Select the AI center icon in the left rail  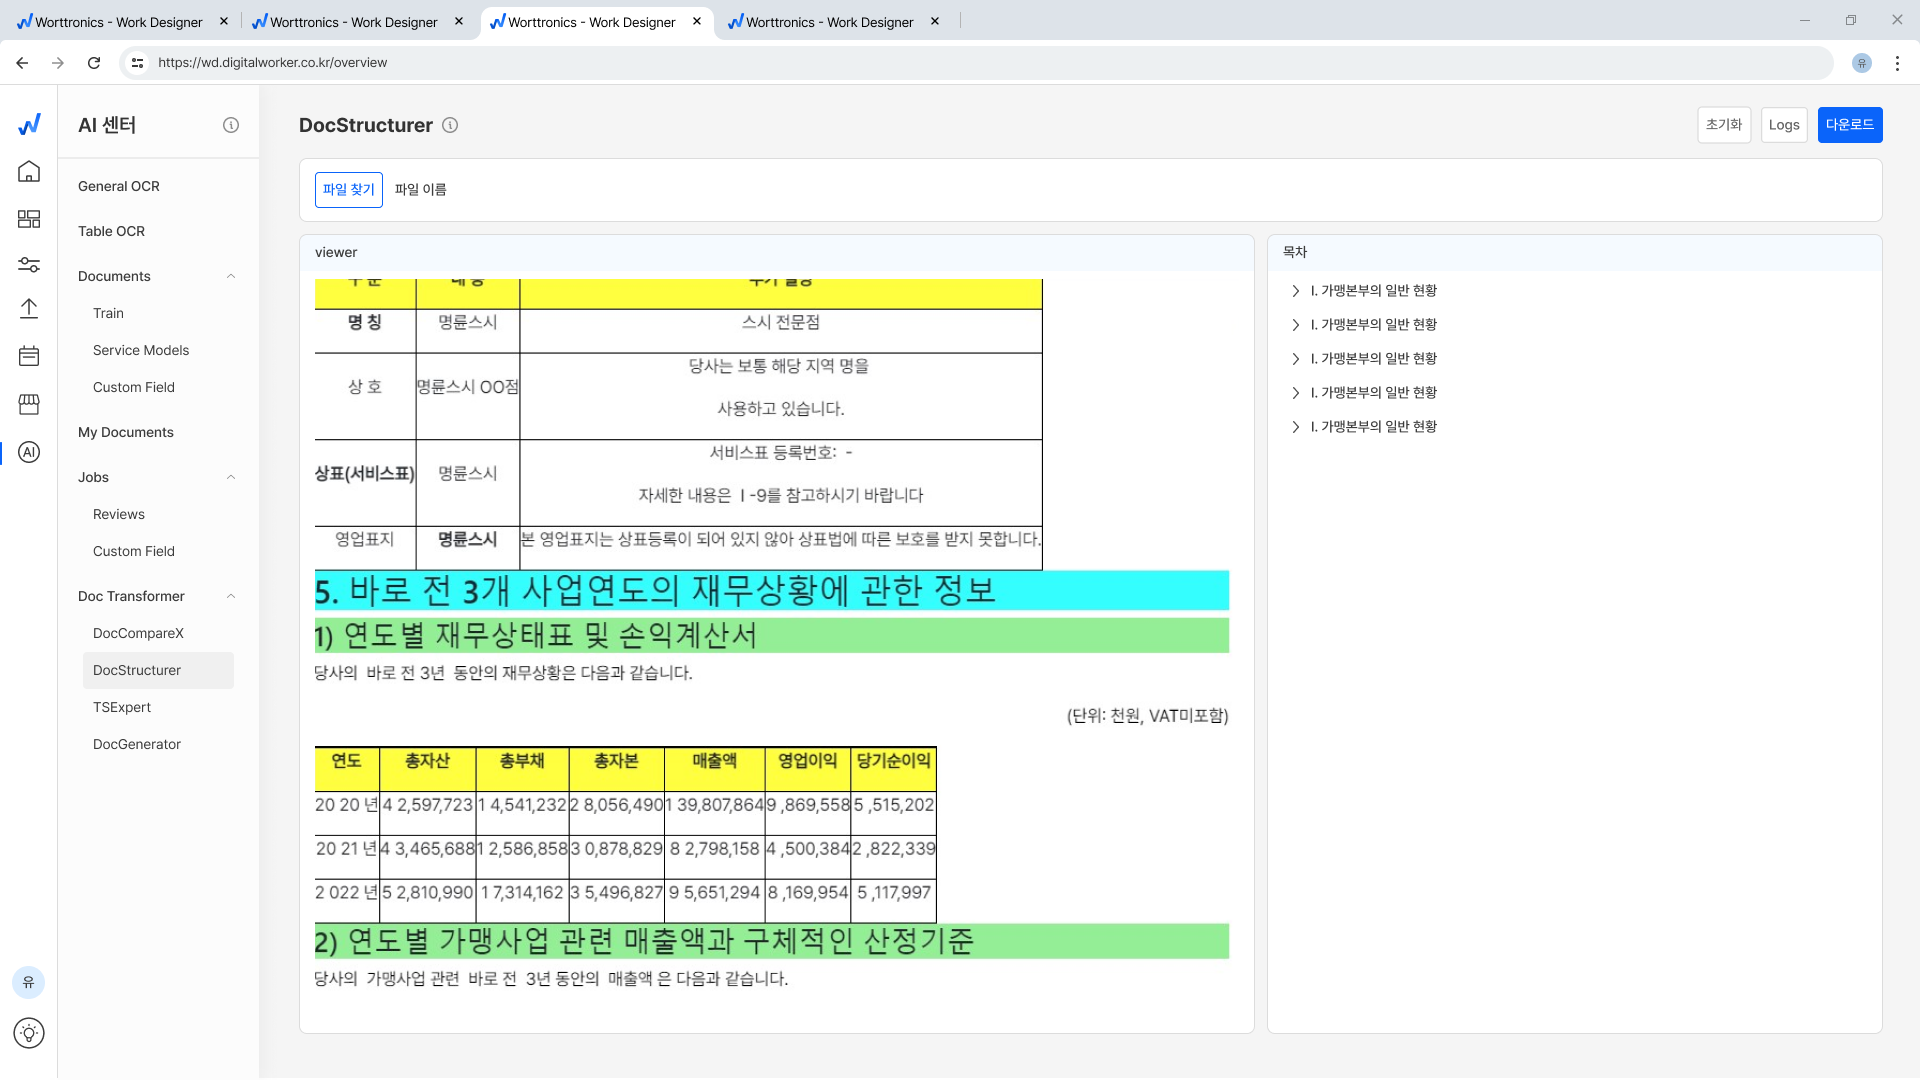[29, 452]
